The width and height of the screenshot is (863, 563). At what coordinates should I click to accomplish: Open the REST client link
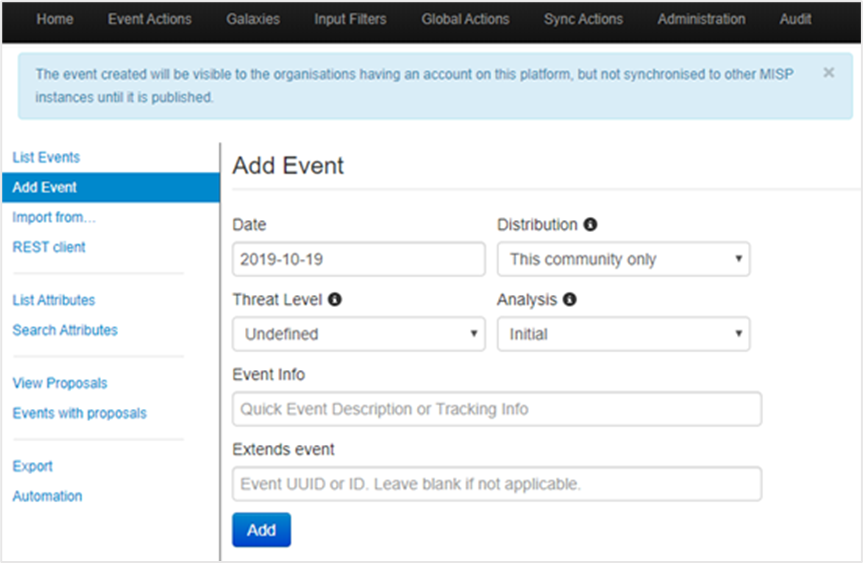[49, 247]
